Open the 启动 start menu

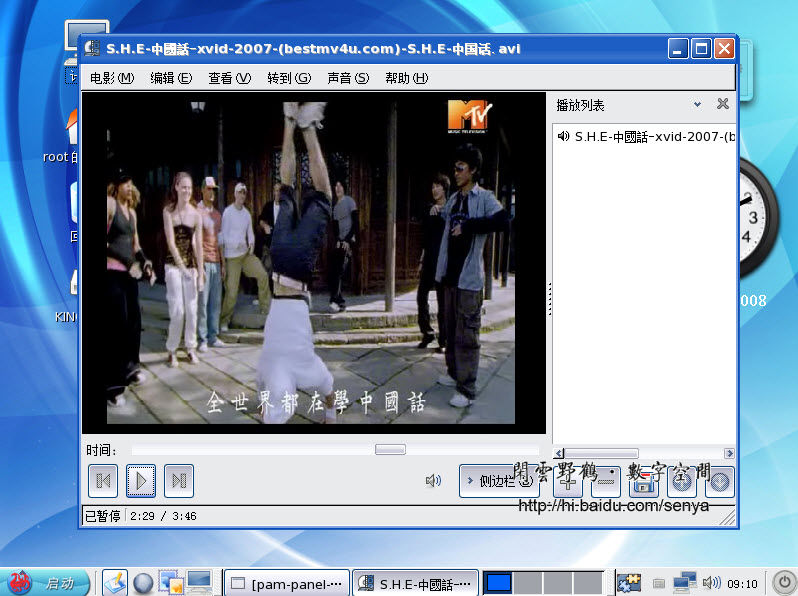coord(46,582)
